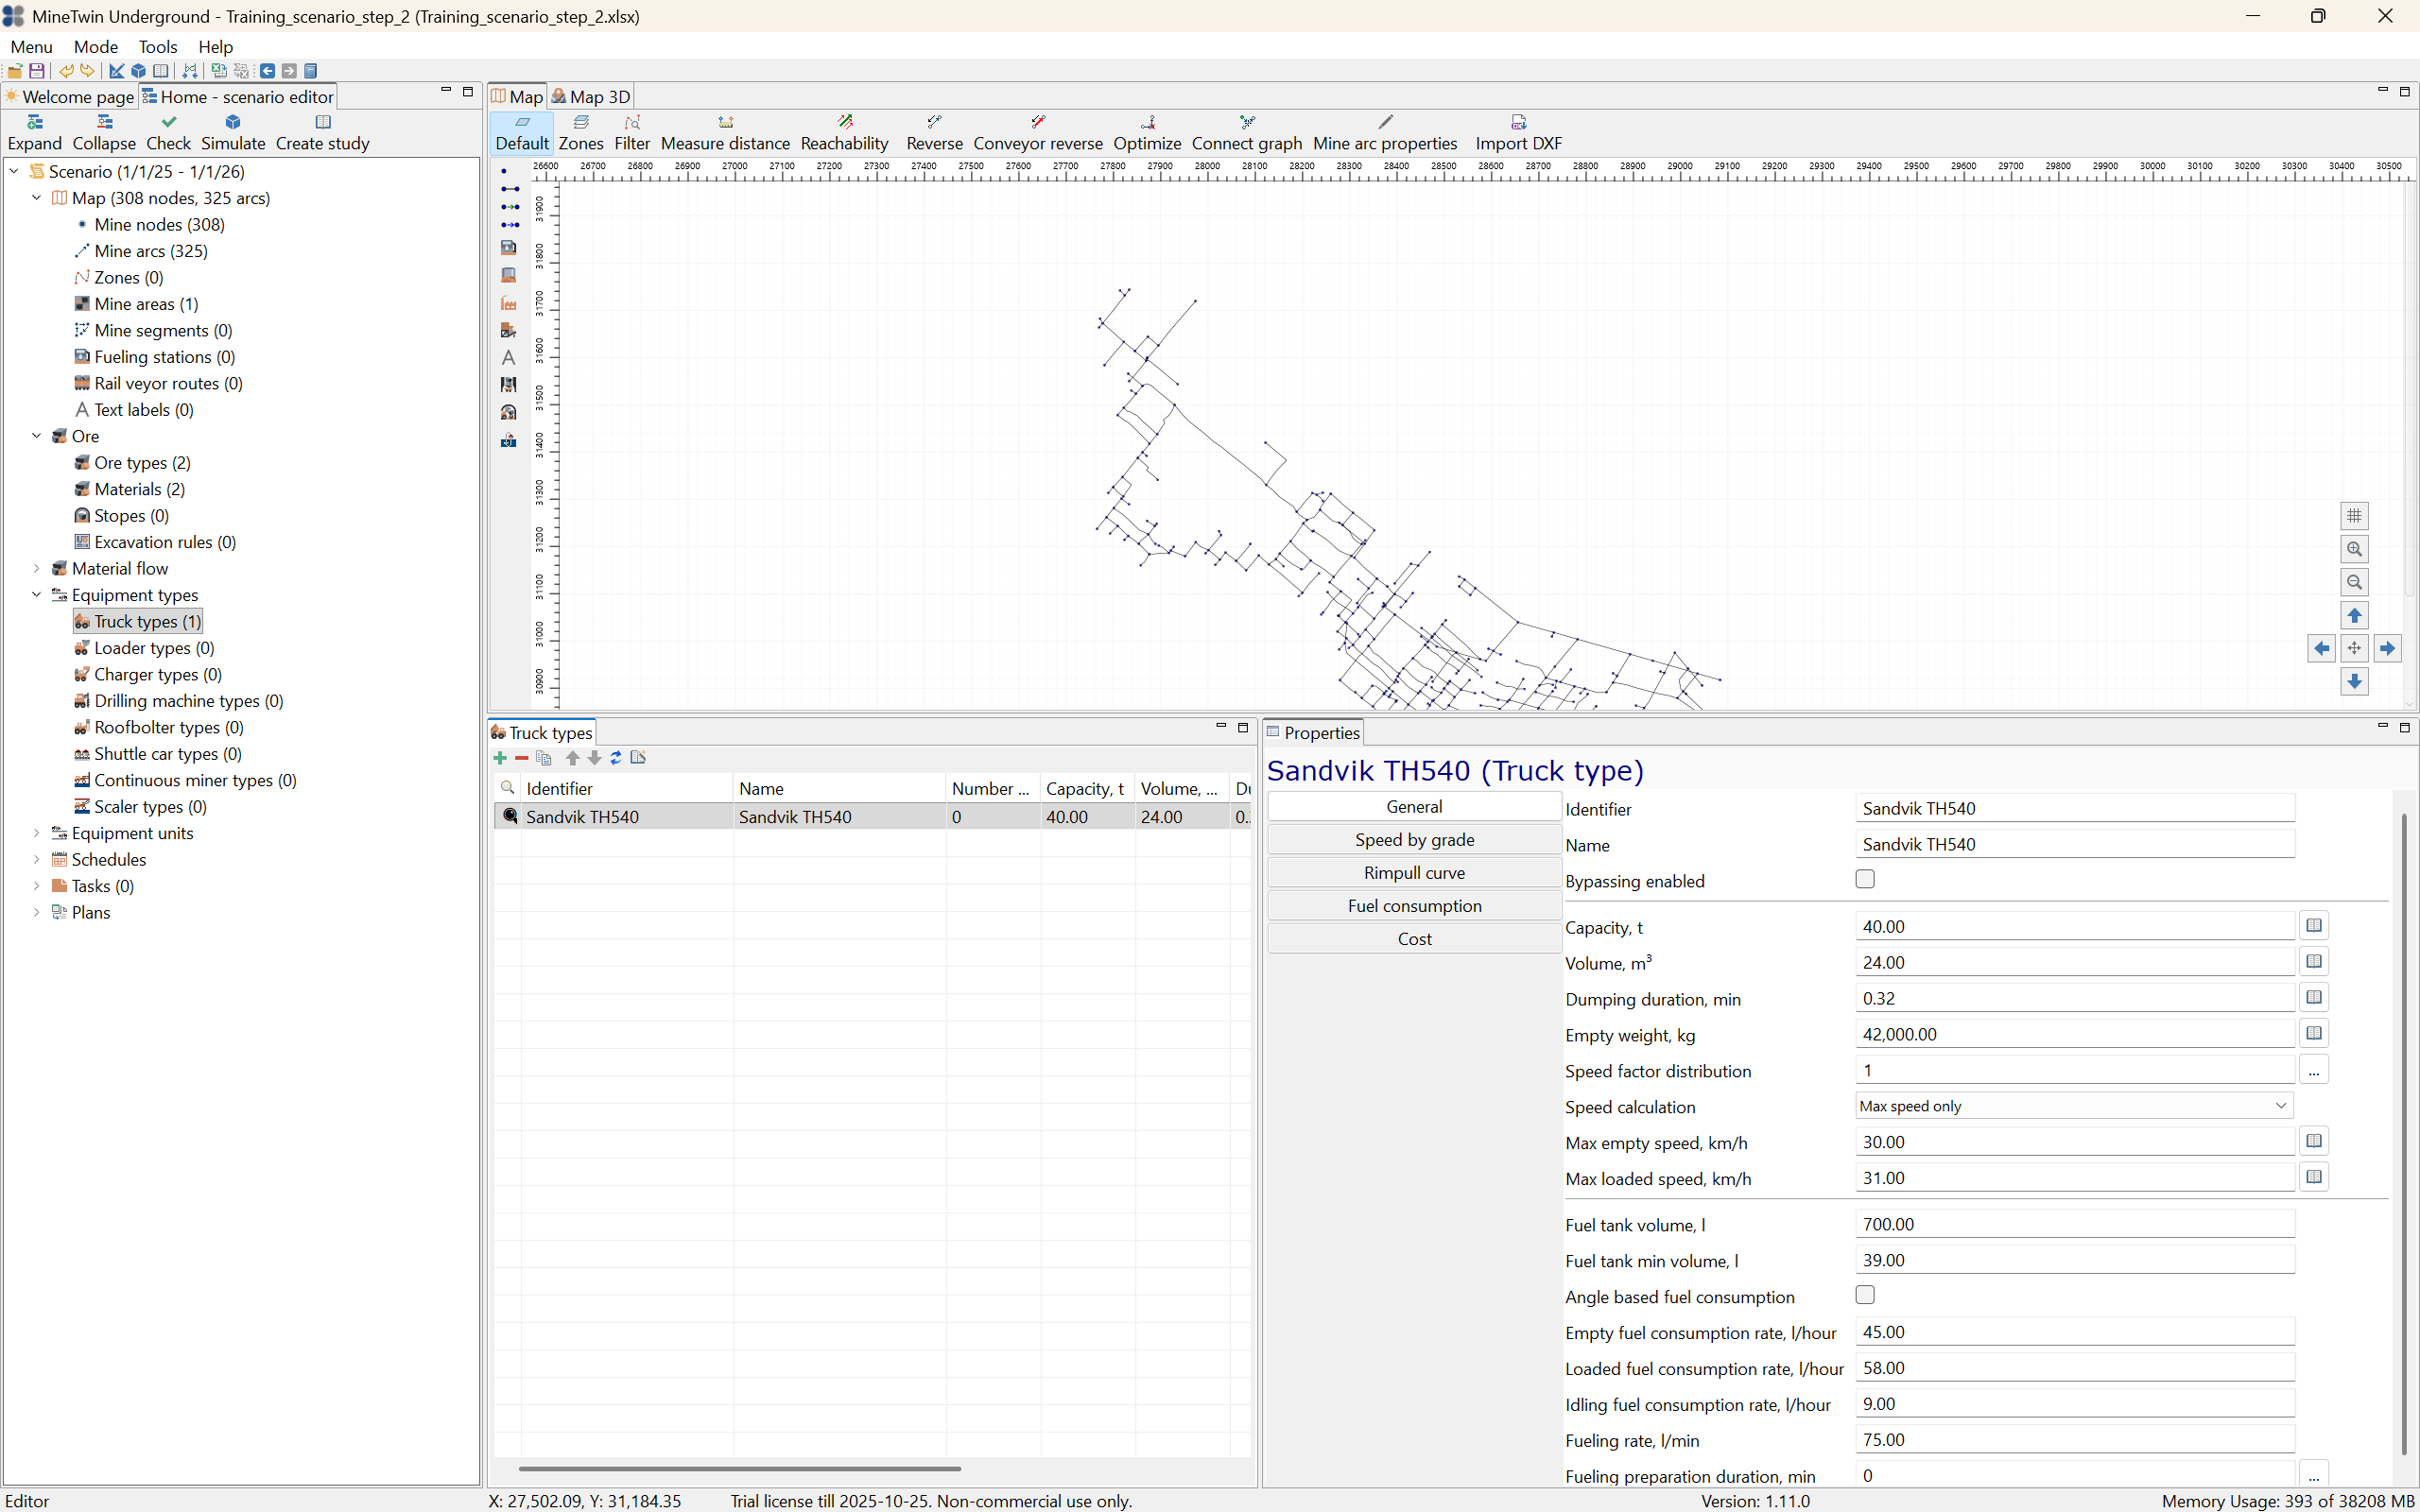Click the blue back arrow navigation icon

[x=267, y=71]
